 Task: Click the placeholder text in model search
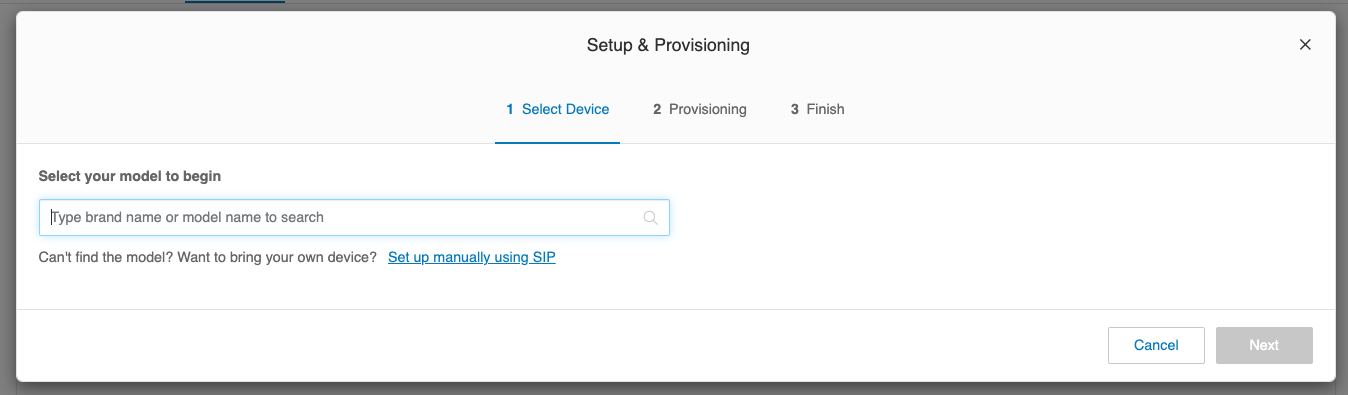(x=188, y=217)
